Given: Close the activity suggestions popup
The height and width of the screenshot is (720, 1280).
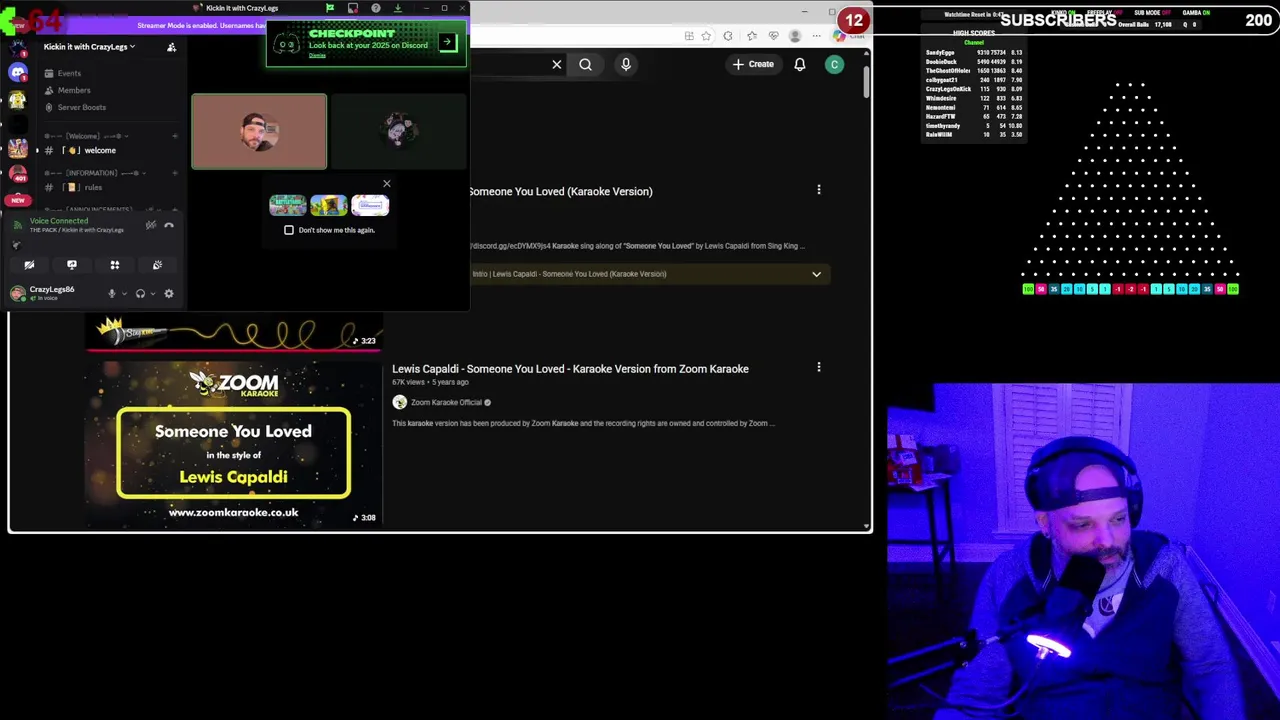Looking at the screenshot, I should pyautogui.click(x=387, y=184).
